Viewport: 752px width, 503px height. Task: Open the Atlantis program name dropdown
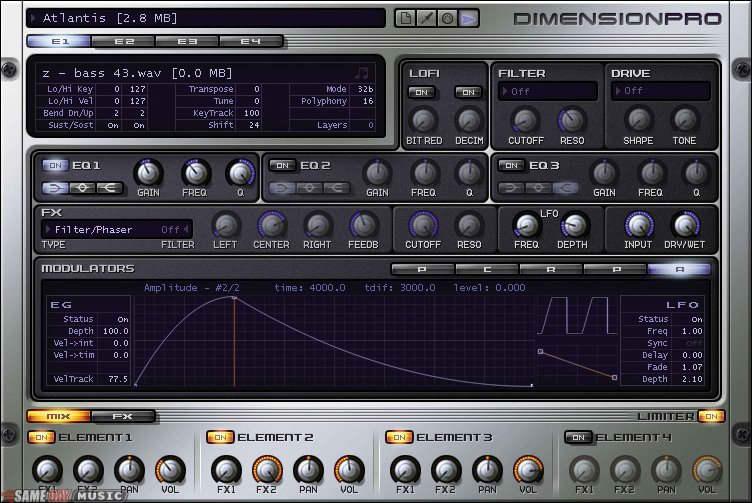(206, 18)
